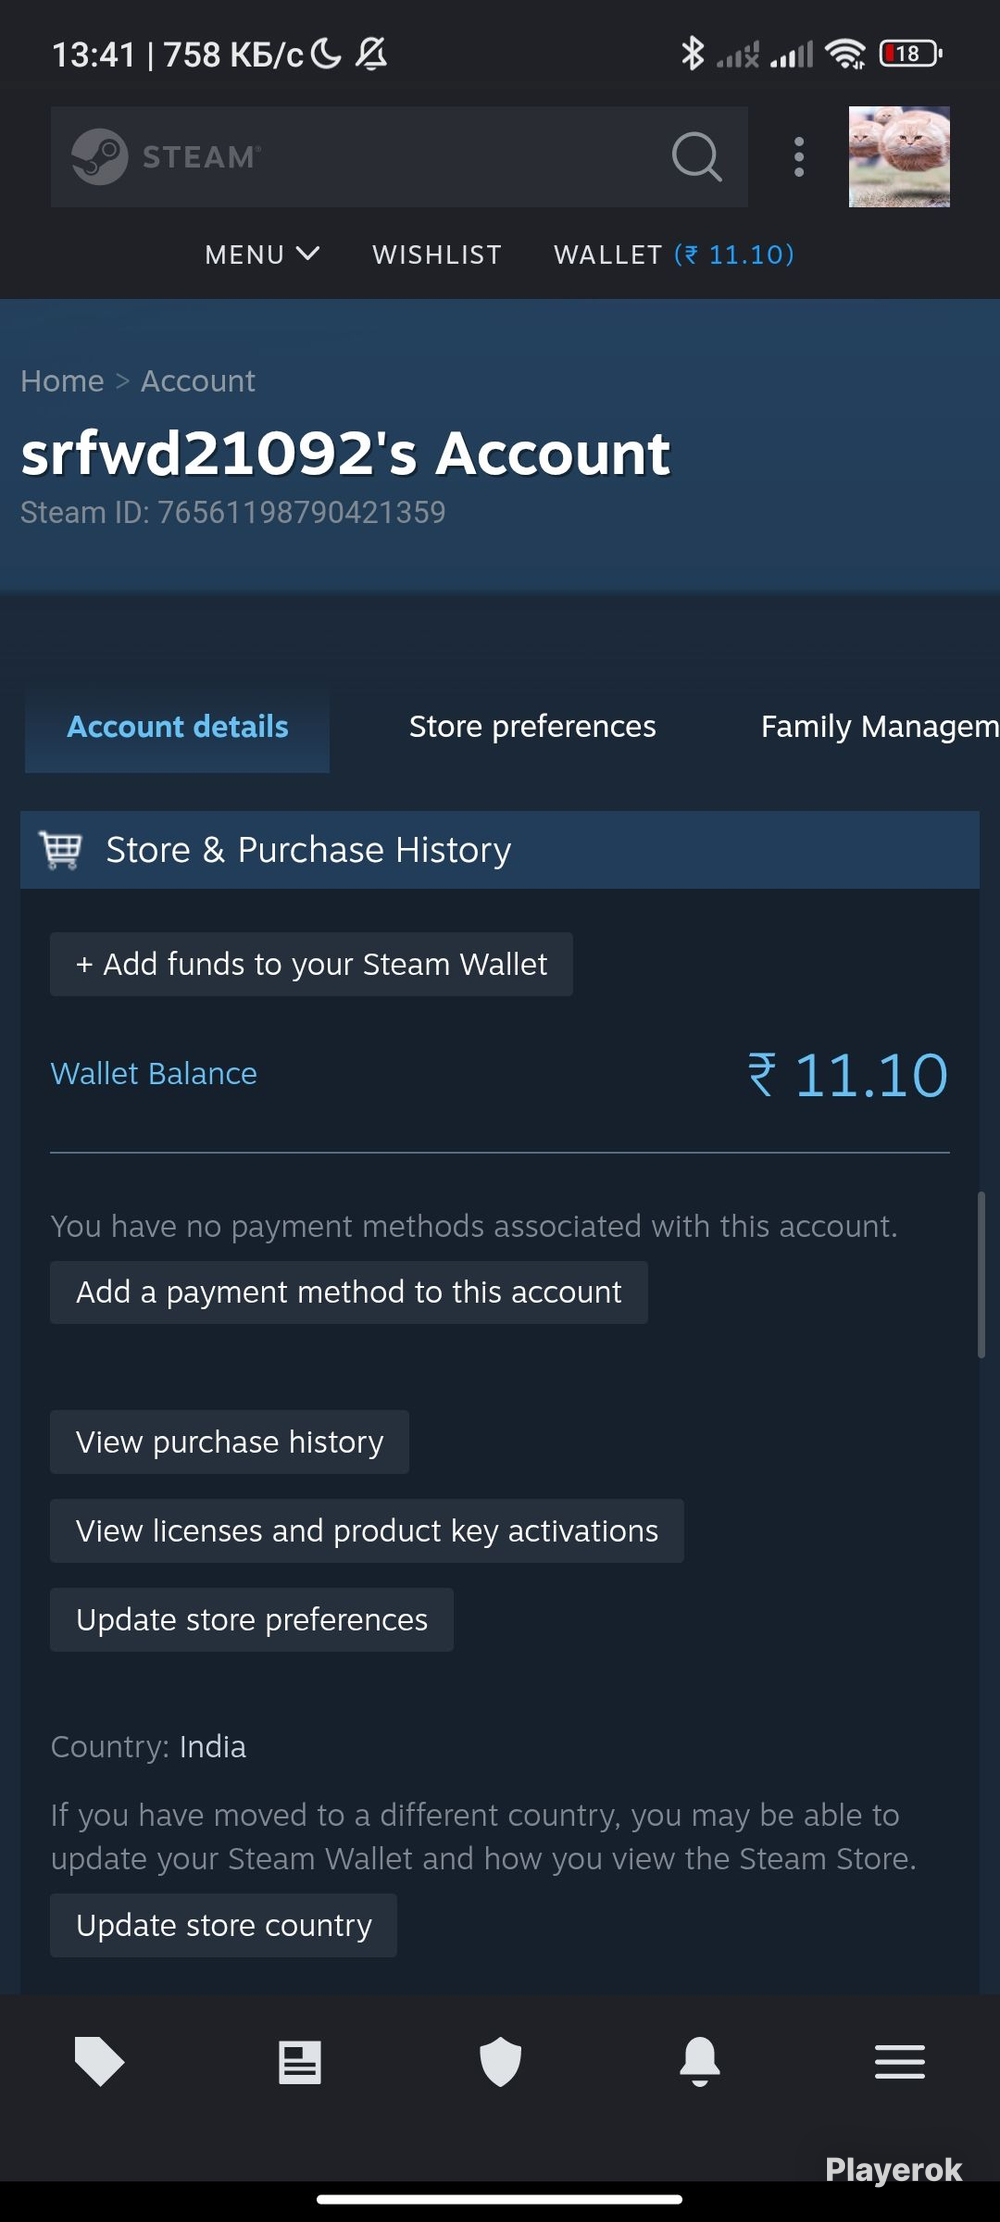Tap the cat profile avatar
This screenshot has width=1000, height=2222.
pos(899,157)
